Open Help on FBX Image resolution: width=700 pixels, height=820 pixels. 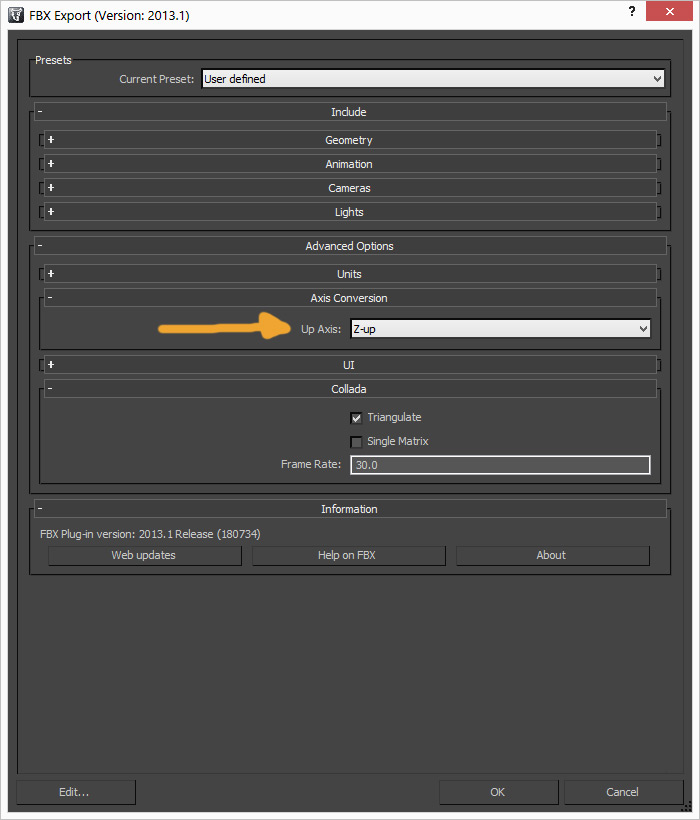coord(348,555)
